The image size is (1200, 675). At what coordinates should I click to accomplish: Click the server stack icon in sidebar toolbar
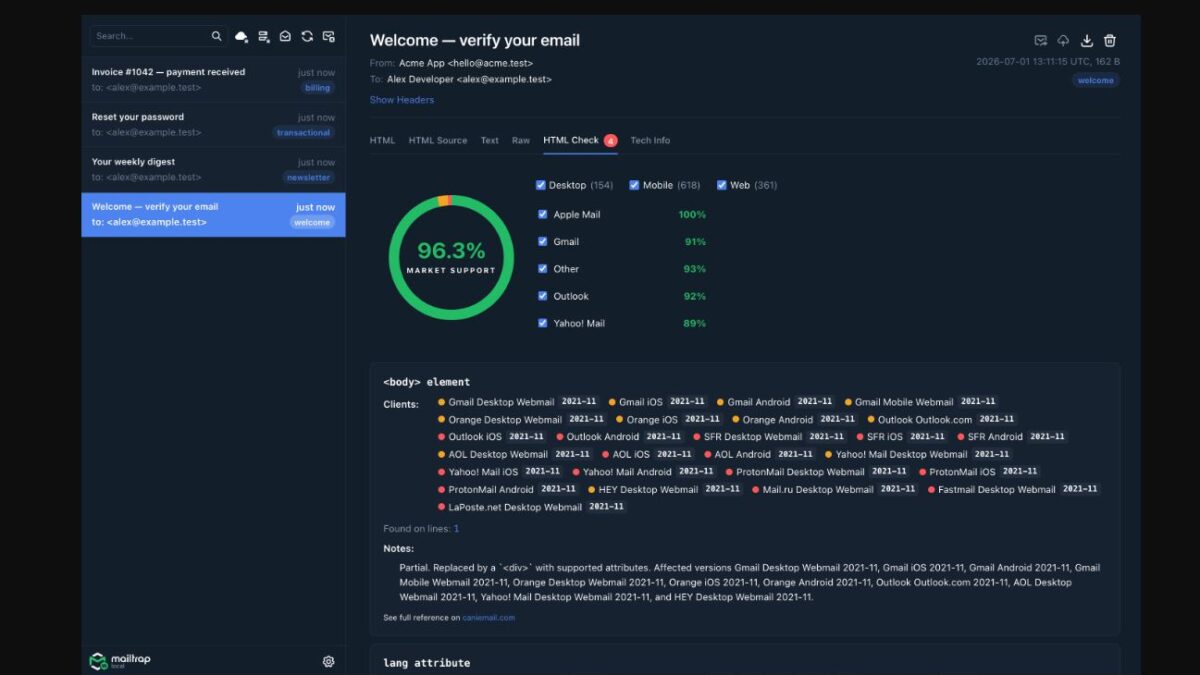263,36
